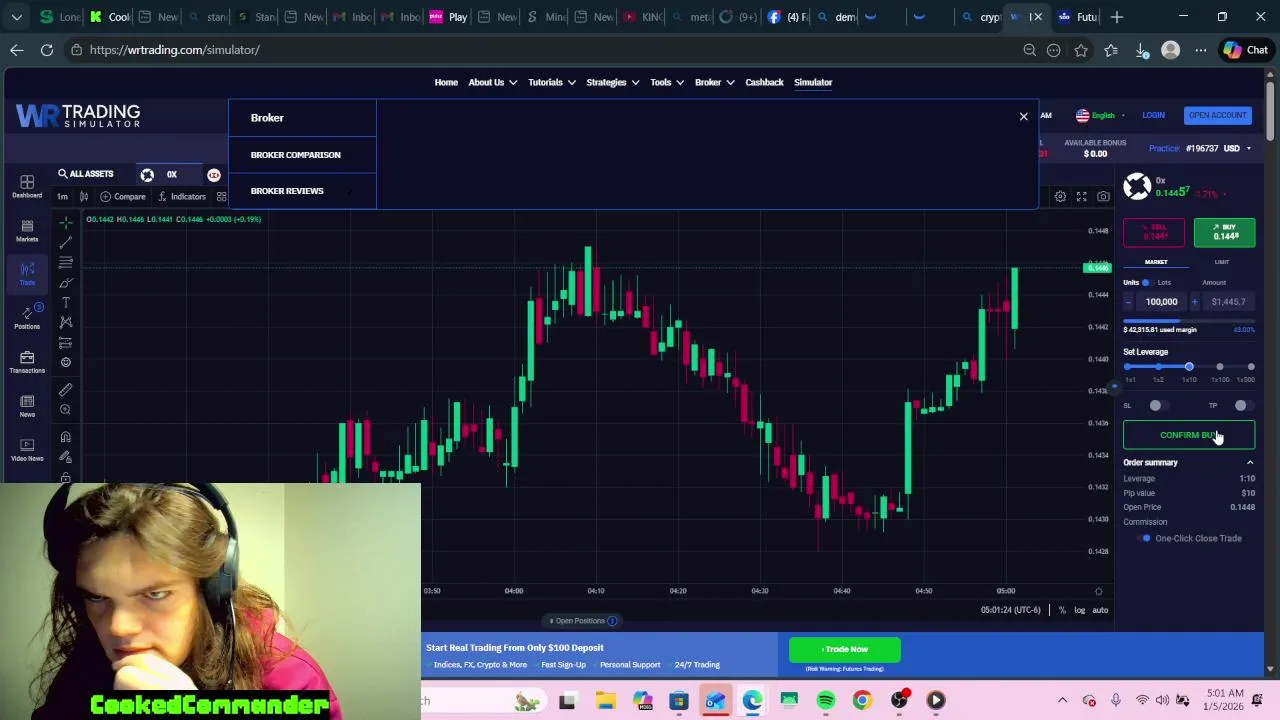Select the Fibonacci lines drawing tool
The image size is (1280, 720).
point(65,262)
